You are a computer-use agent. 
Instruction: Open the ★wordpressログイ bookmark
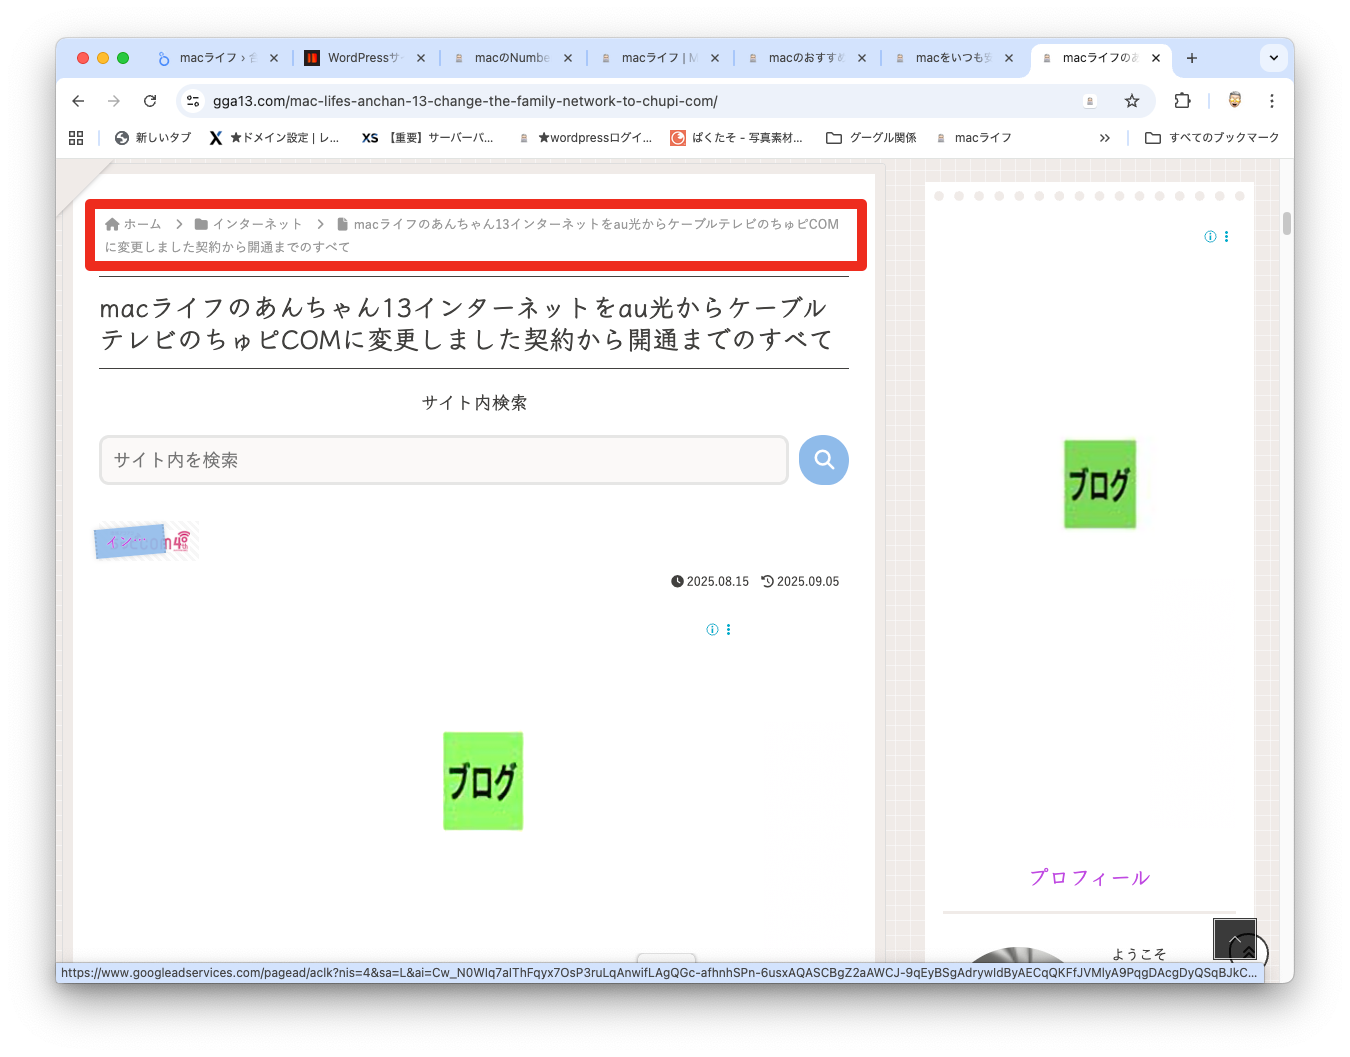585,138
